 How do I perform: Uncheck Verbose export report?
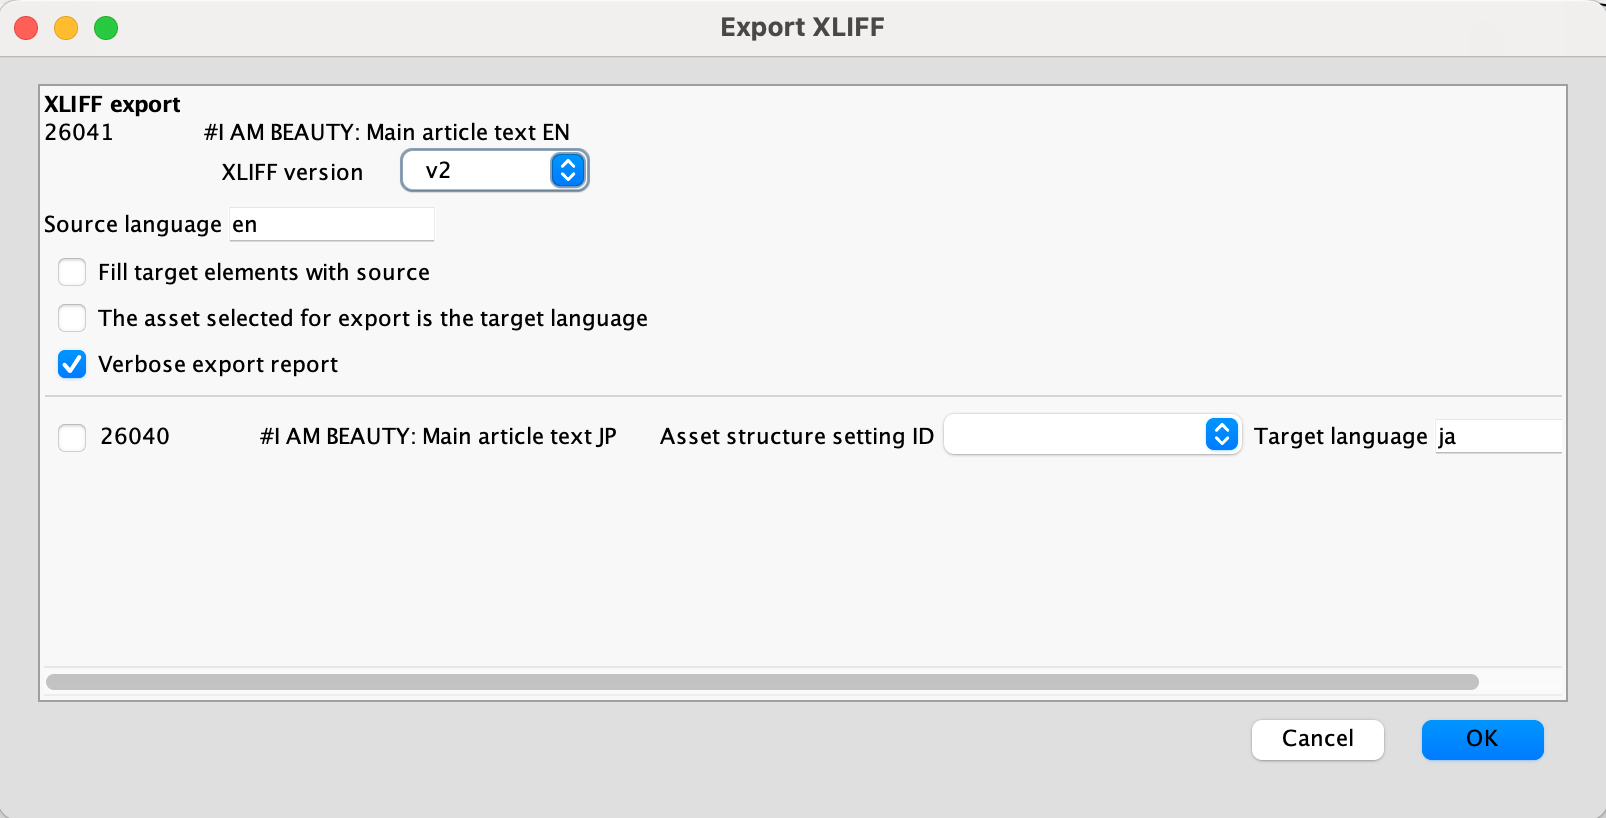pyautogui.click(x=72, y=364)
